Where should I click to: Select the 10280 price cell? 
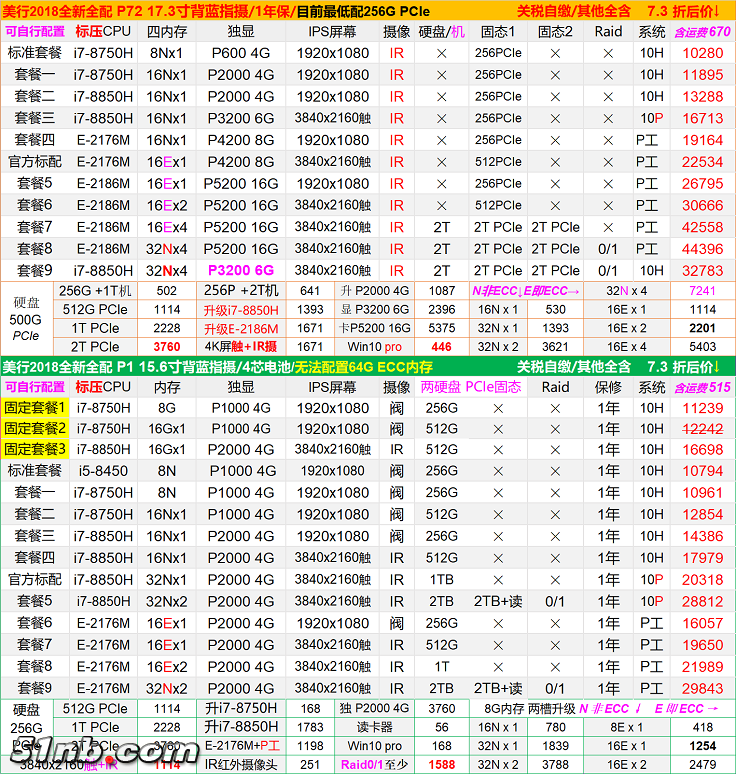pyautogui.click(x=702, y=53)
